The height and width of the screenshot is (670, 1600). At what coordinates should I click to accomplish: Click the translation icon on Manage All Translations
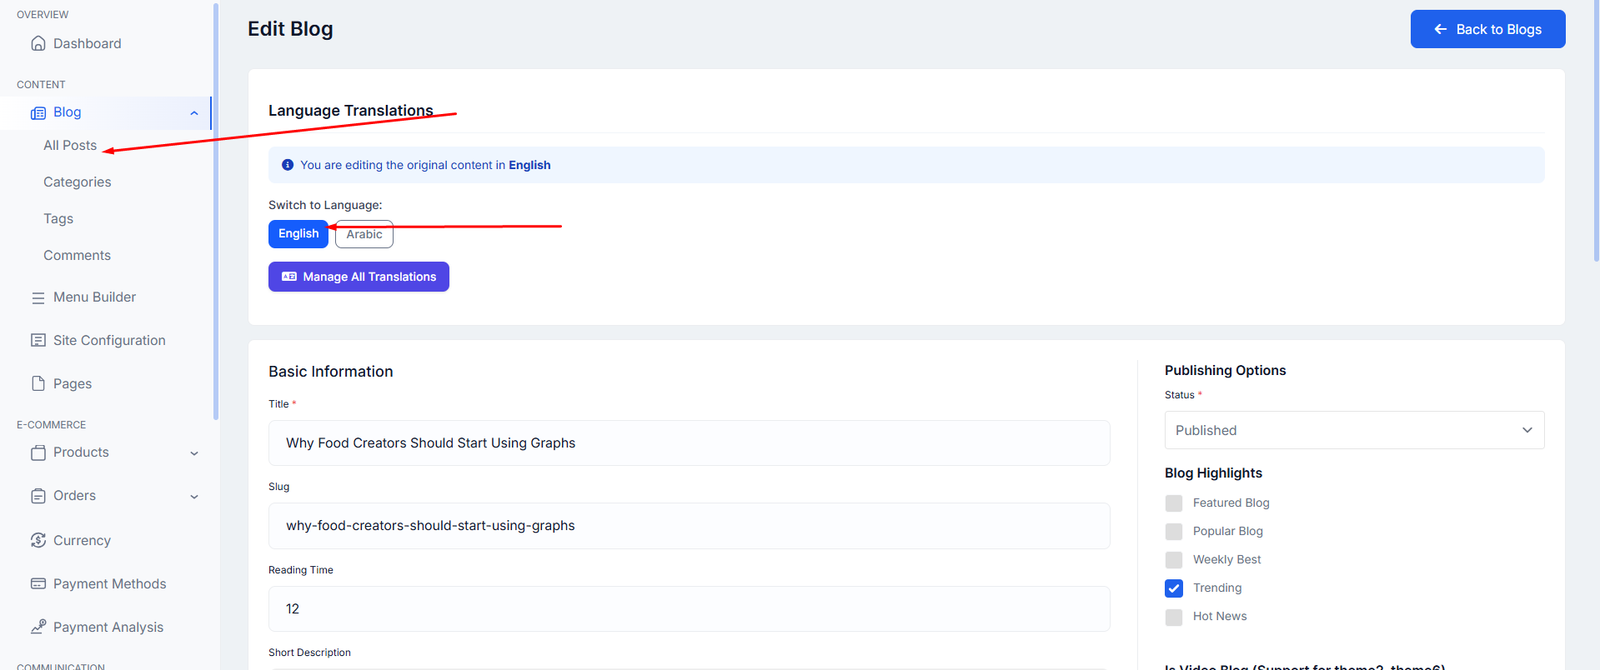tap(289, 277)
